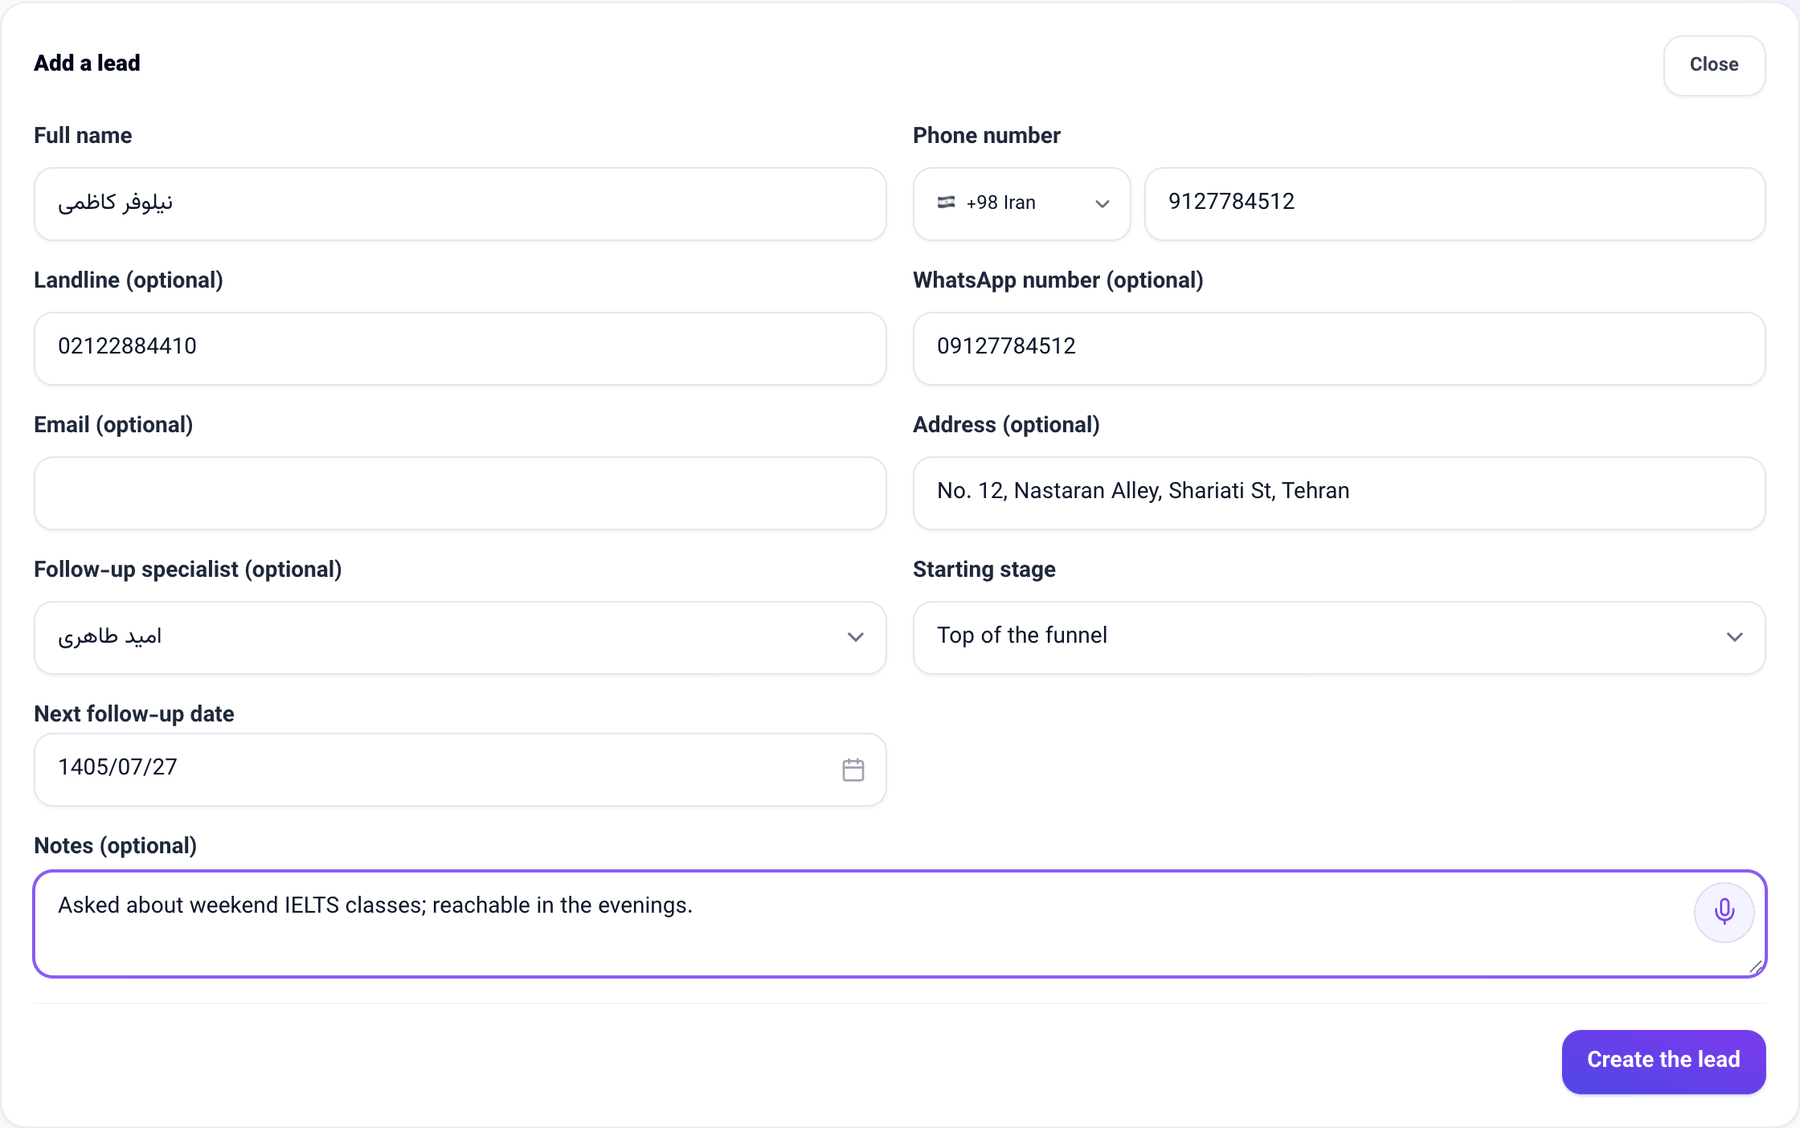Image resolution: width=1800 pixels, height=1128 pixels.
Task: Click the Address input field
Action: pyautogui.click(x=1339, y=493)
